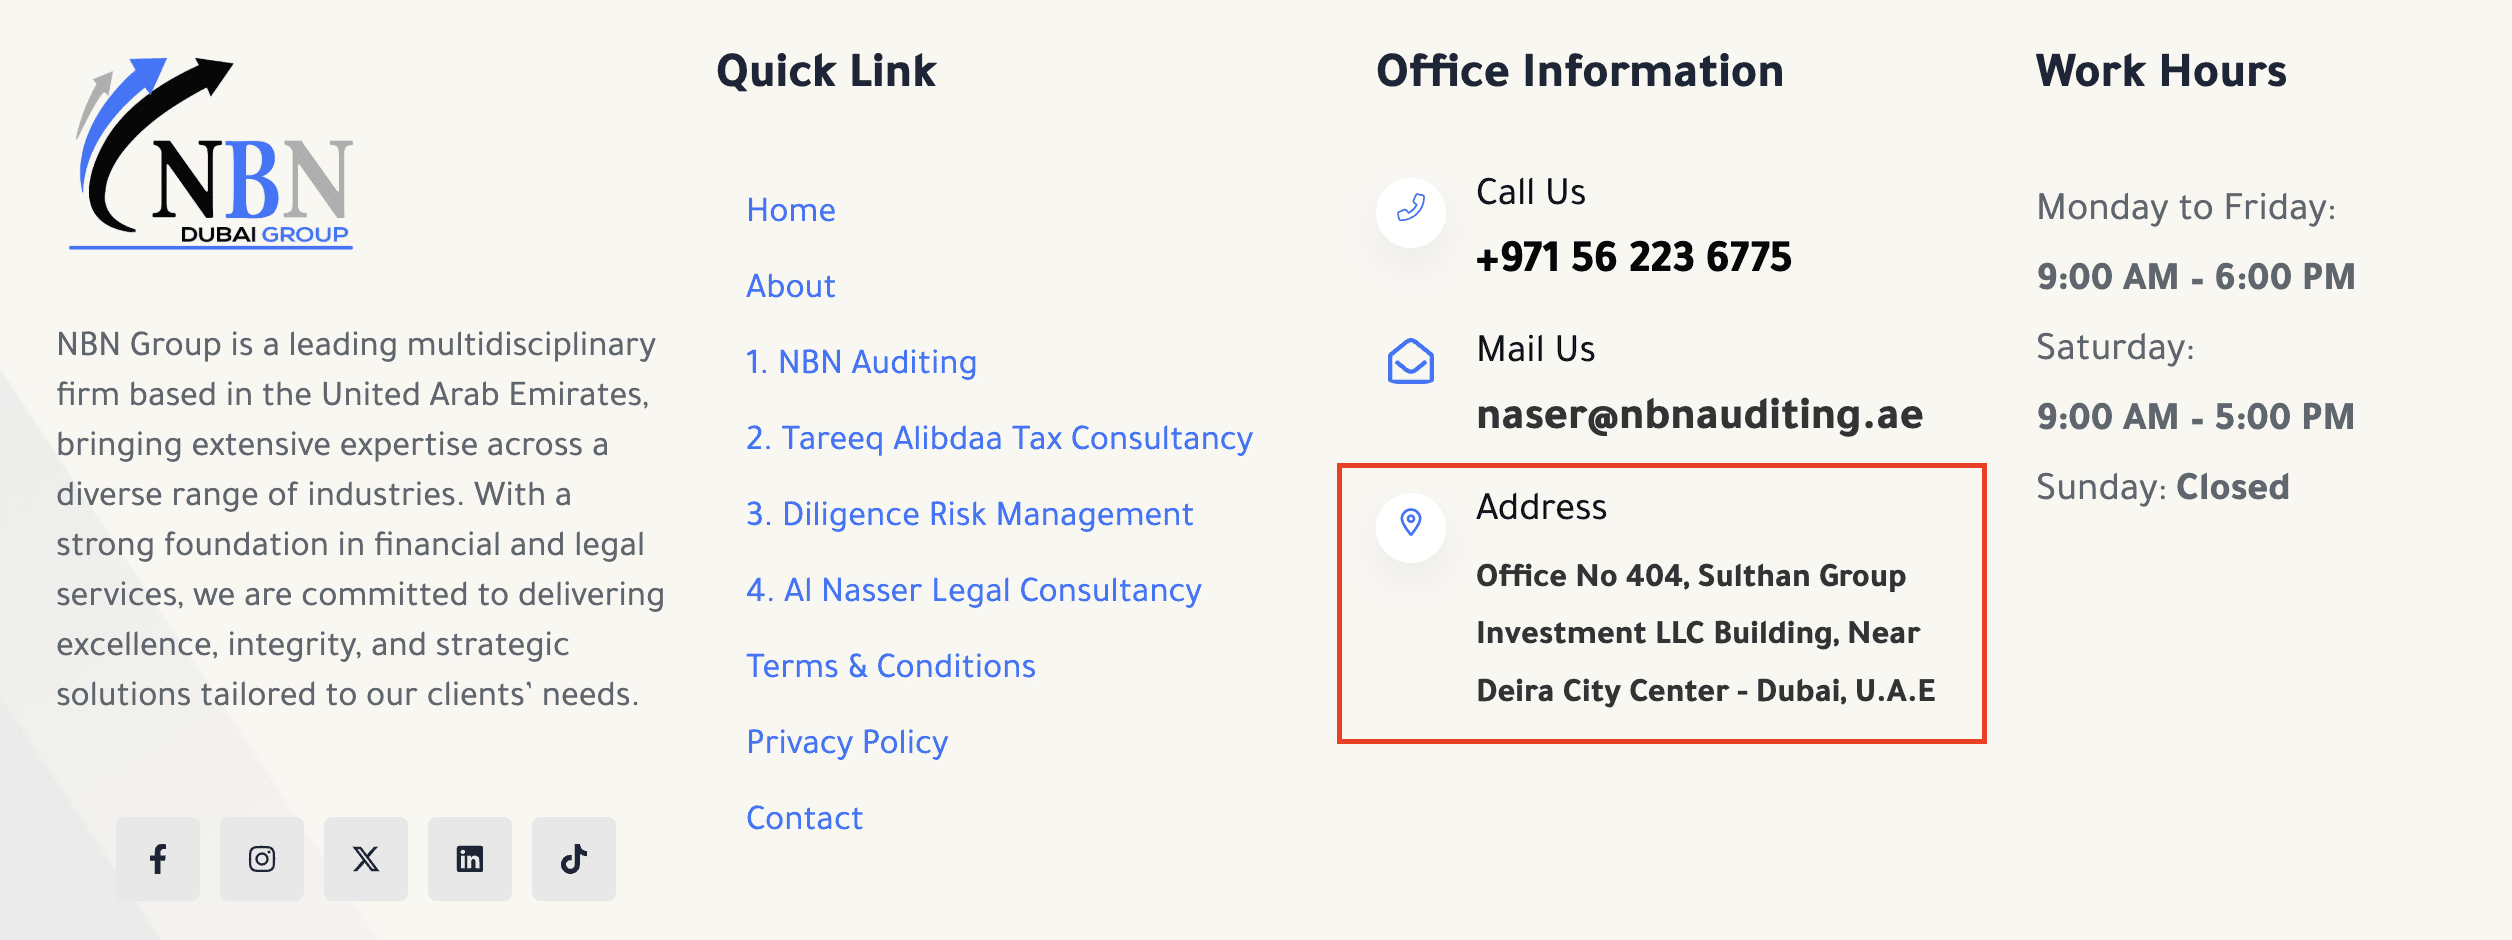This screenshot has width=2512, height=940.
Task: Email naser@nbnauditing.ae address
Action: click(1700, 414)
